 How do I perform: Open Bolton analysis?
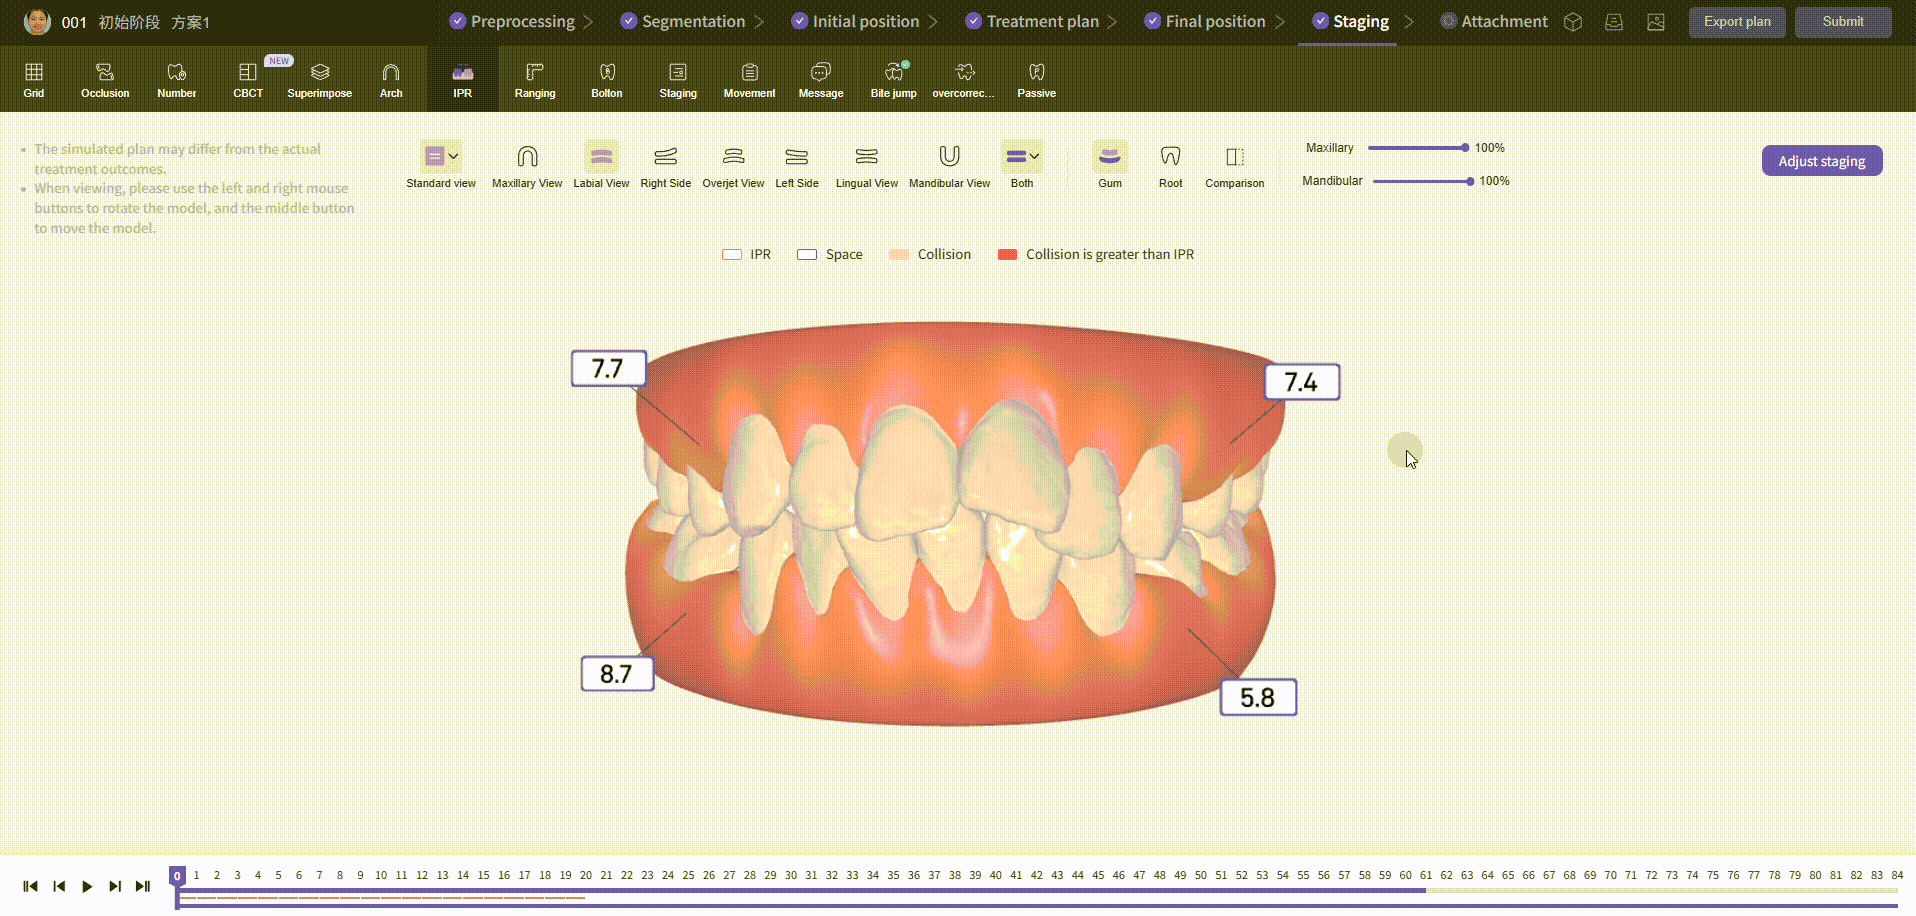pyautogui.click(x=607, y=80)
